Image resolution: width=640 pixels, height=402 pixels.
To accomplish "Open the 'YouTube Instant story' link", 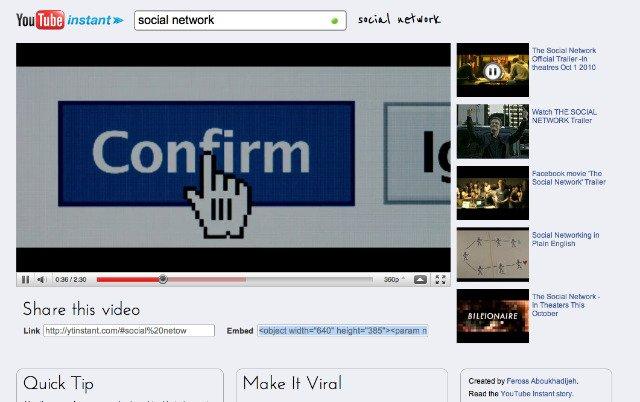I will point(536,393).
